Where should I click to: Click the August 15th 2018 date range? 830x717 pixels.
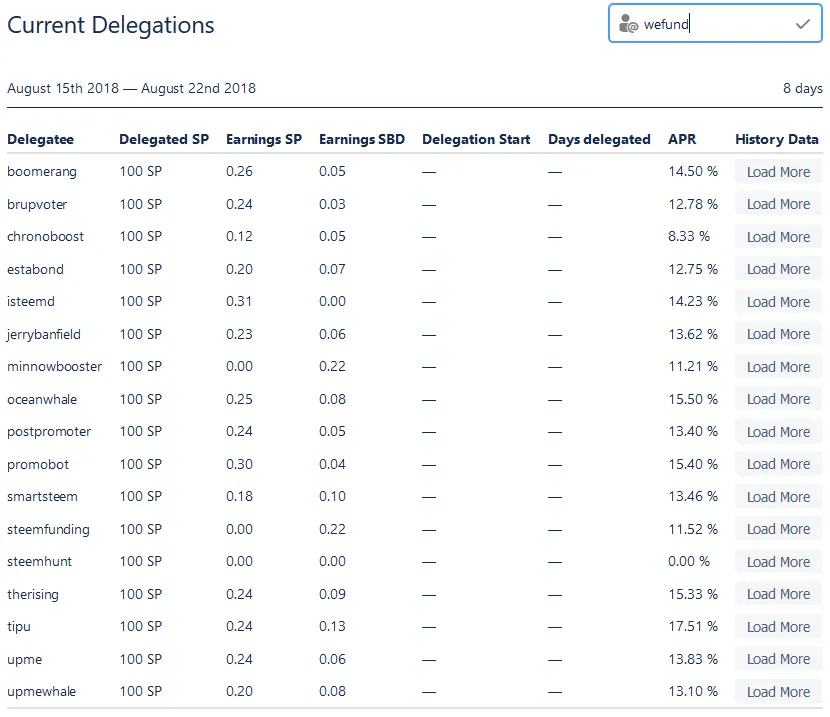pyautogui.click(x=131, y=88)
